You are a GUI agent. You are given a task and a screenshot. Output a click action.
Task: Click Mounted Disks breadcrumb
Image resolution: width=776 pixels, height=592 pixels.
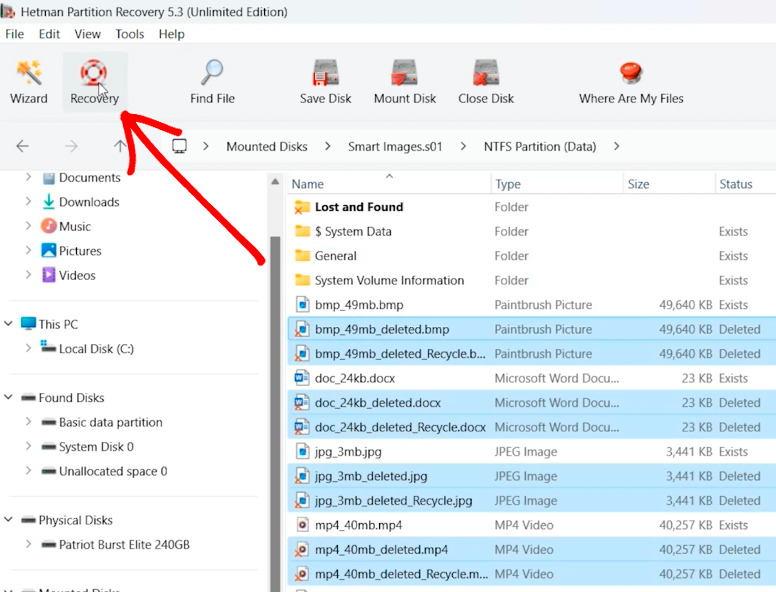[267, 147]
